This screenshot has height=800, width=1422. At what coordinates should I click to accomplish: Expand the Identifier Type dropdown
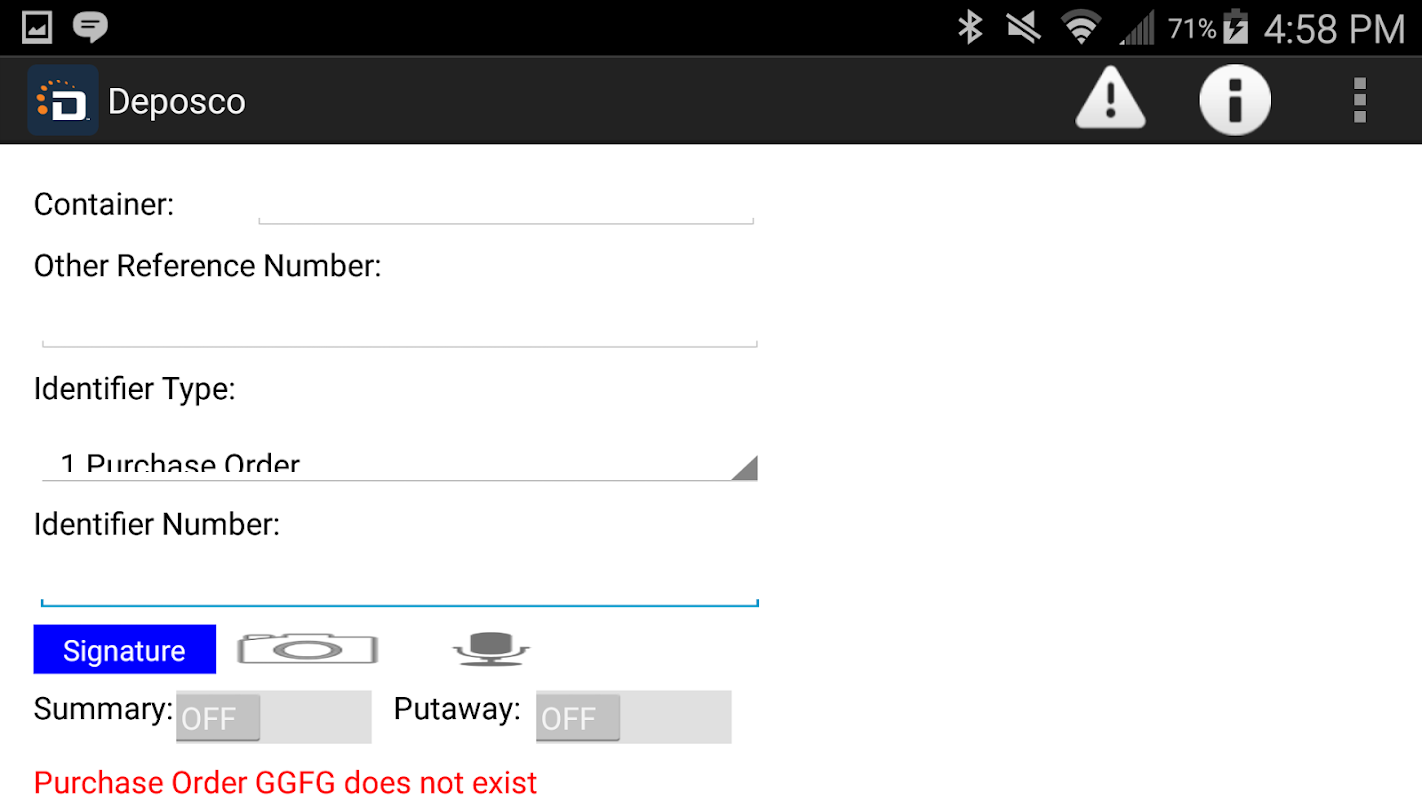tap(399, 462)
